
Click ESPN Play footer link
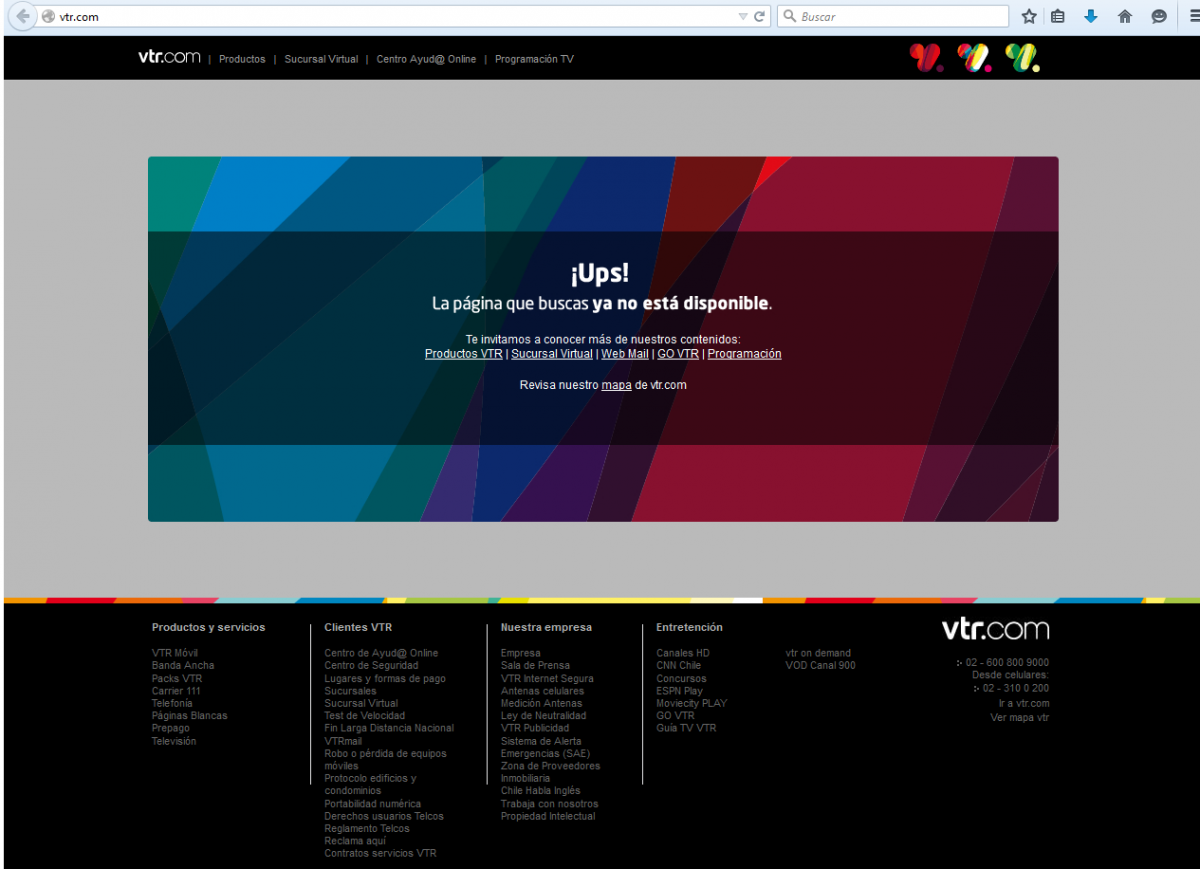coord(679,691)
